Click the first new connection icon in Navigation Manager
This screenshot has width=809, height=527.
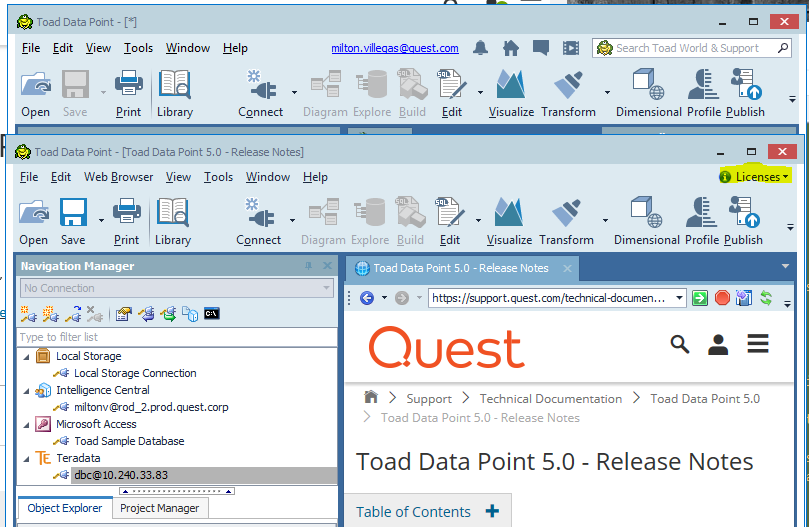28,313
